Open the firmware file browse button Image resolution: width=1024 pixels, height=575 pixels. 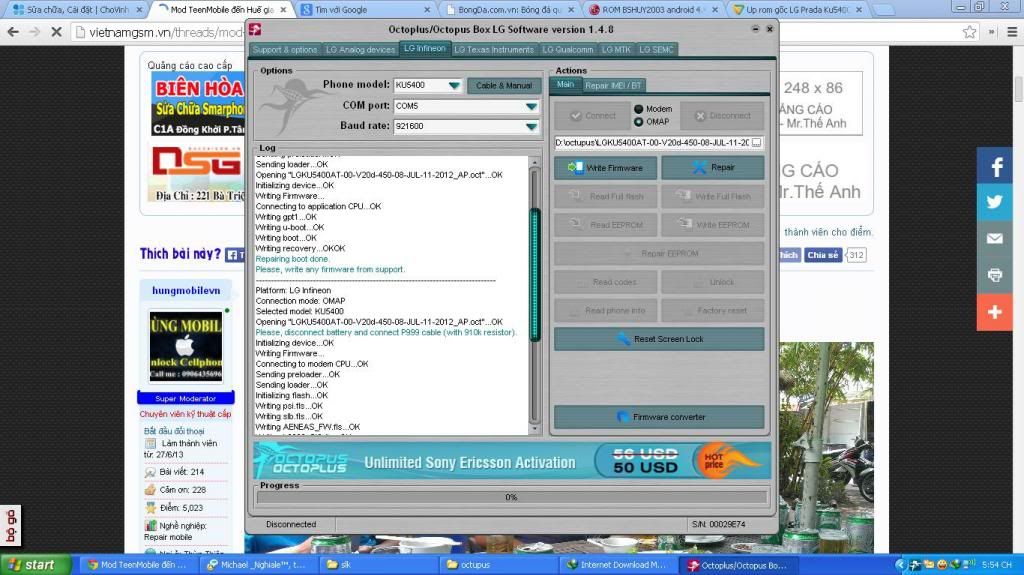click(x=756, y=142)
